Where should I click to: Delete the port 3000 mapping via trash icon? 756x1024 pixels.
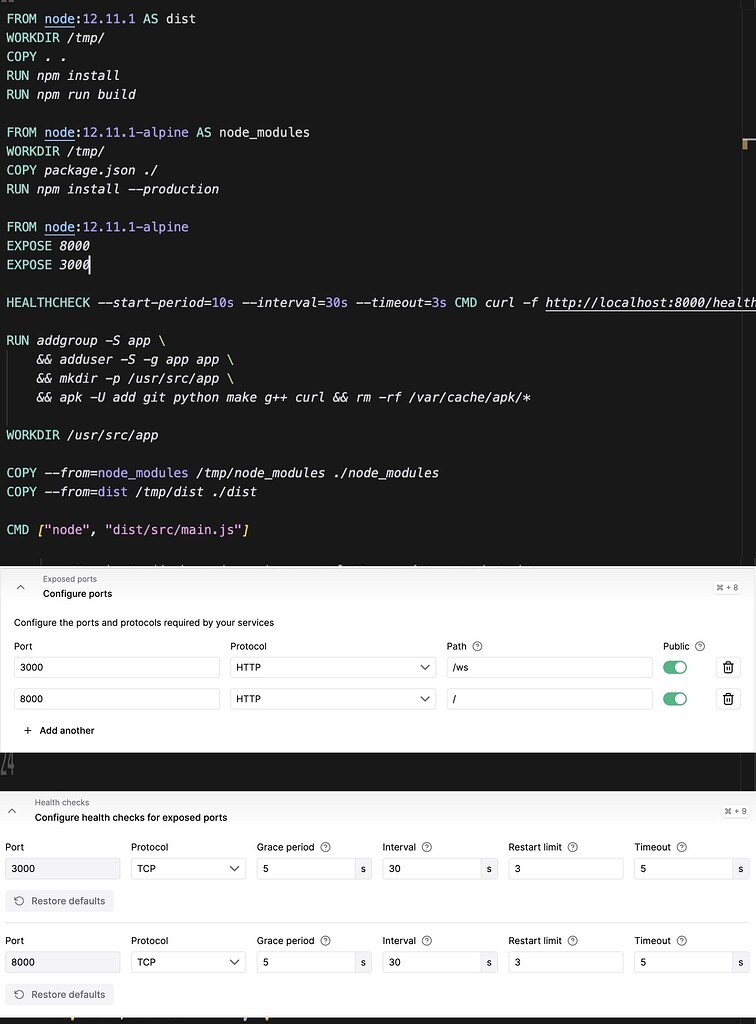pos(728,667)
